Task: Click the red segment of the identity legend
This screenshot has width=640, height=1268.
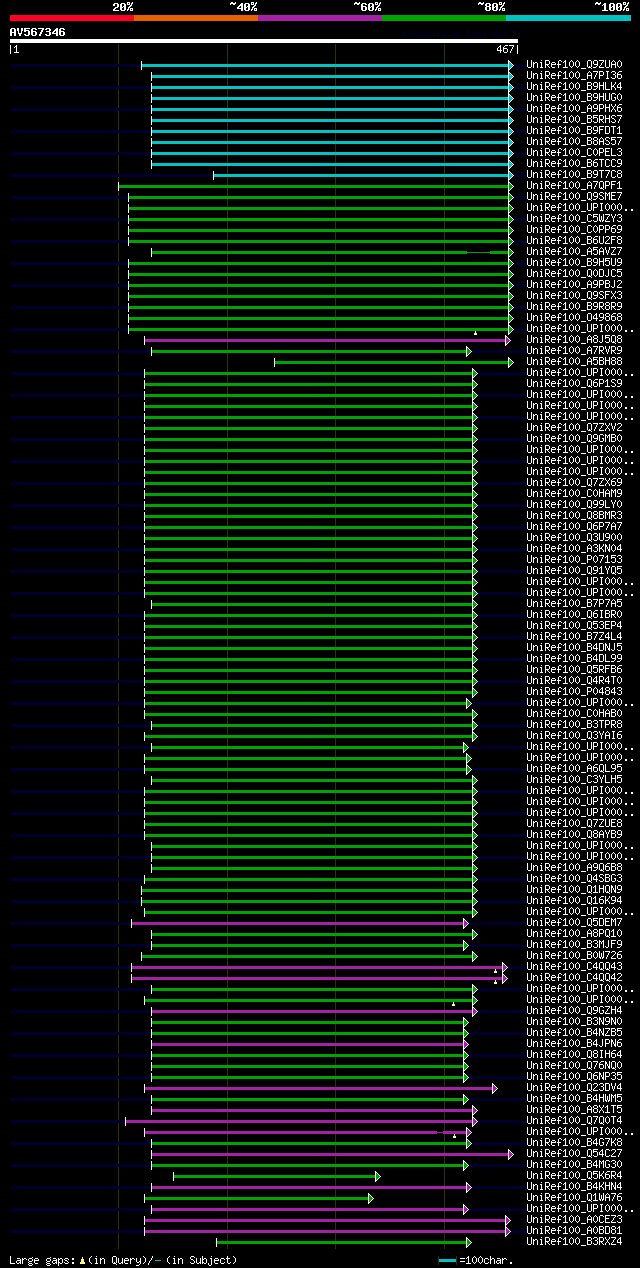Action: coord(72,18)
